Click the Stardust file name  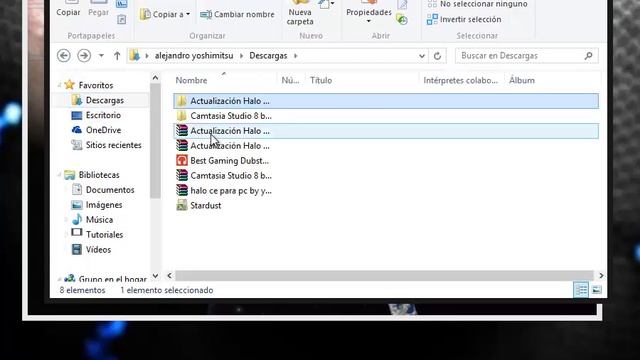pos(206,205)
